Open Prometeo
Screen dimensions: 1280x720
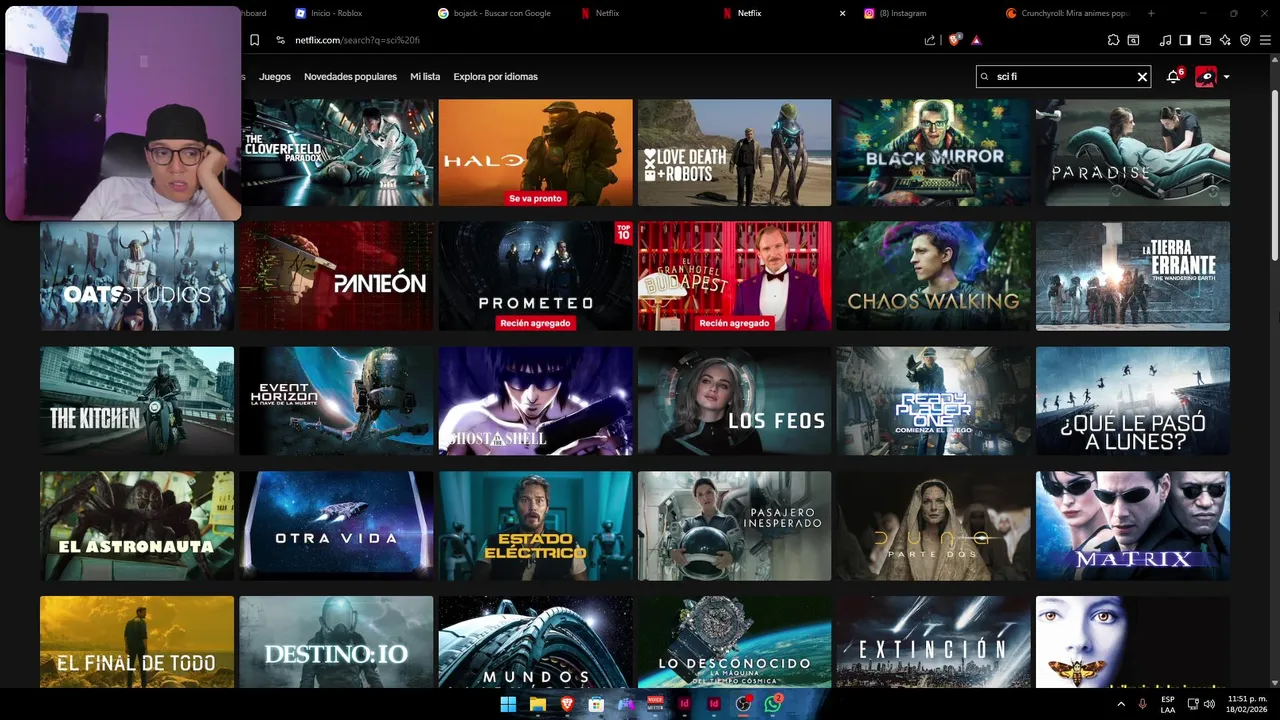[x=535, y=276]
